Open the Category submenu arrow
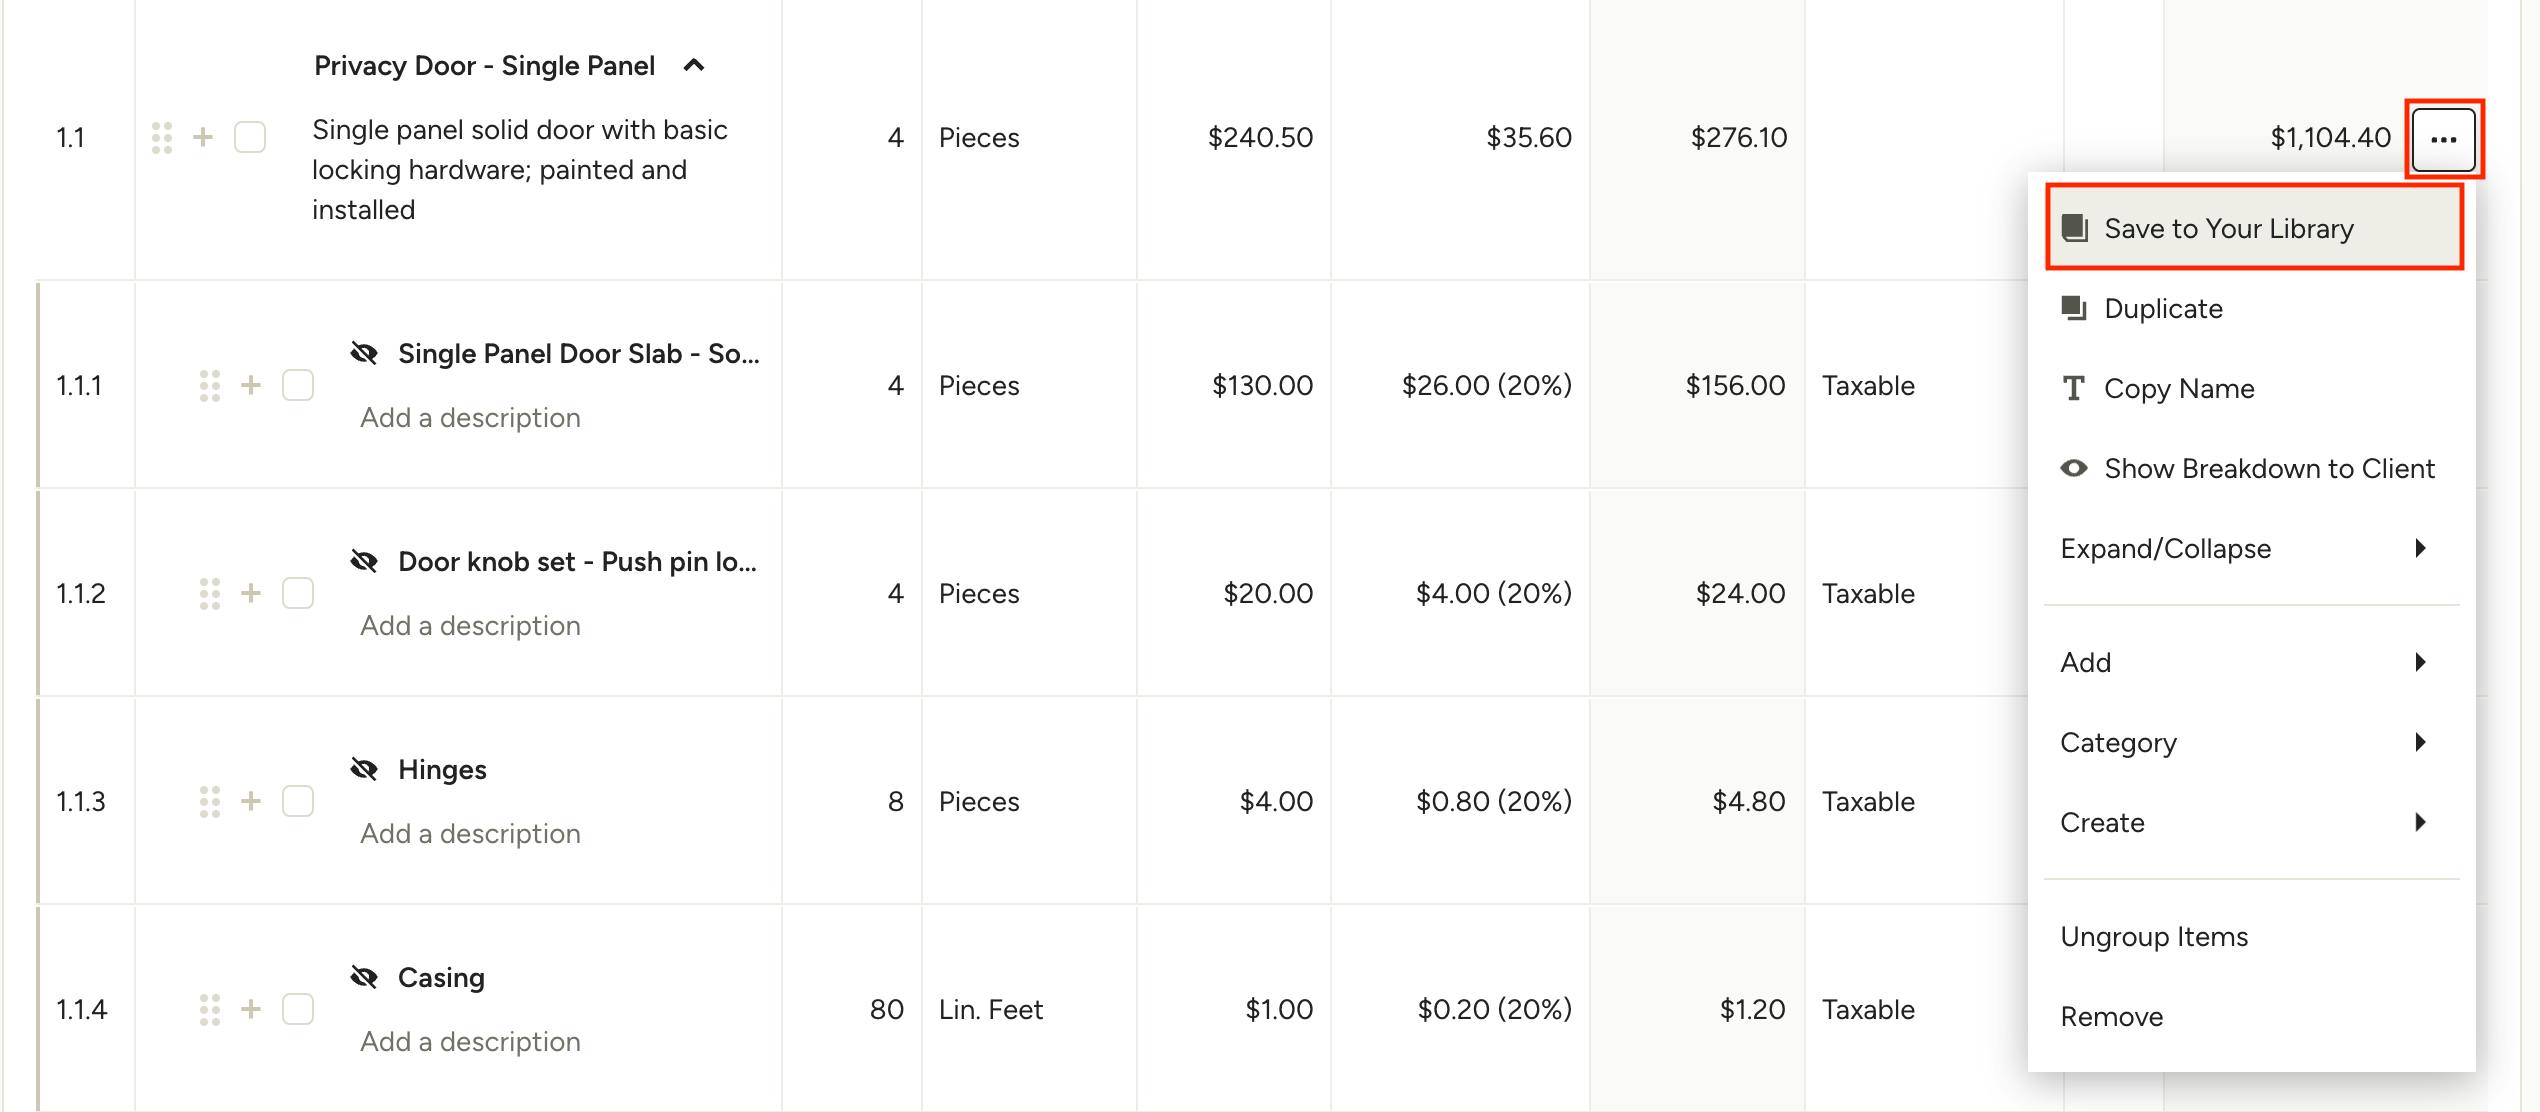The width and height of the screenshot is (2540, 1112). 2420,742
